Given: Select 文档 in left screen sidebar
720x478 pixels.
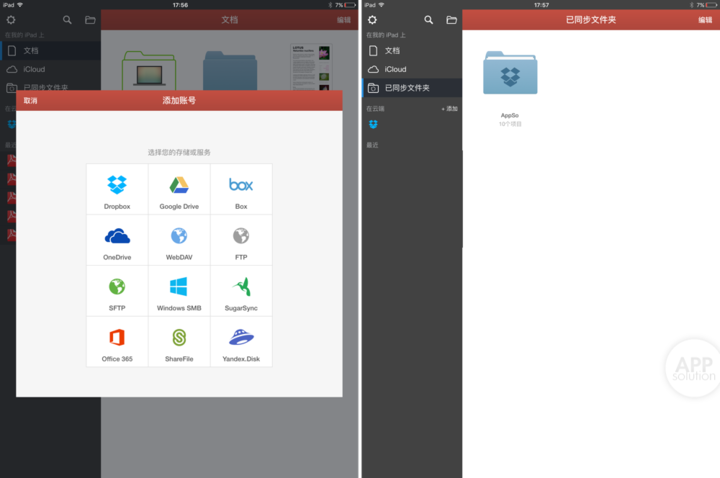Looking at the screenshot, I should [x=51, y=51].
